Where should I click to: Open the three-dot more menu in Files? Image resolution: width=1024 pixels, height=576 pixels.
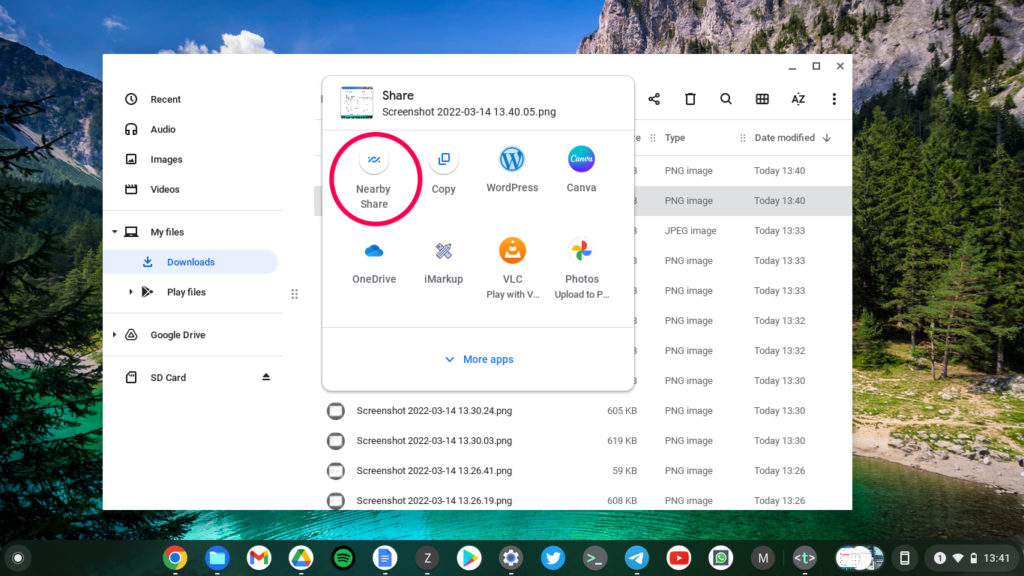tap(834, 99)
